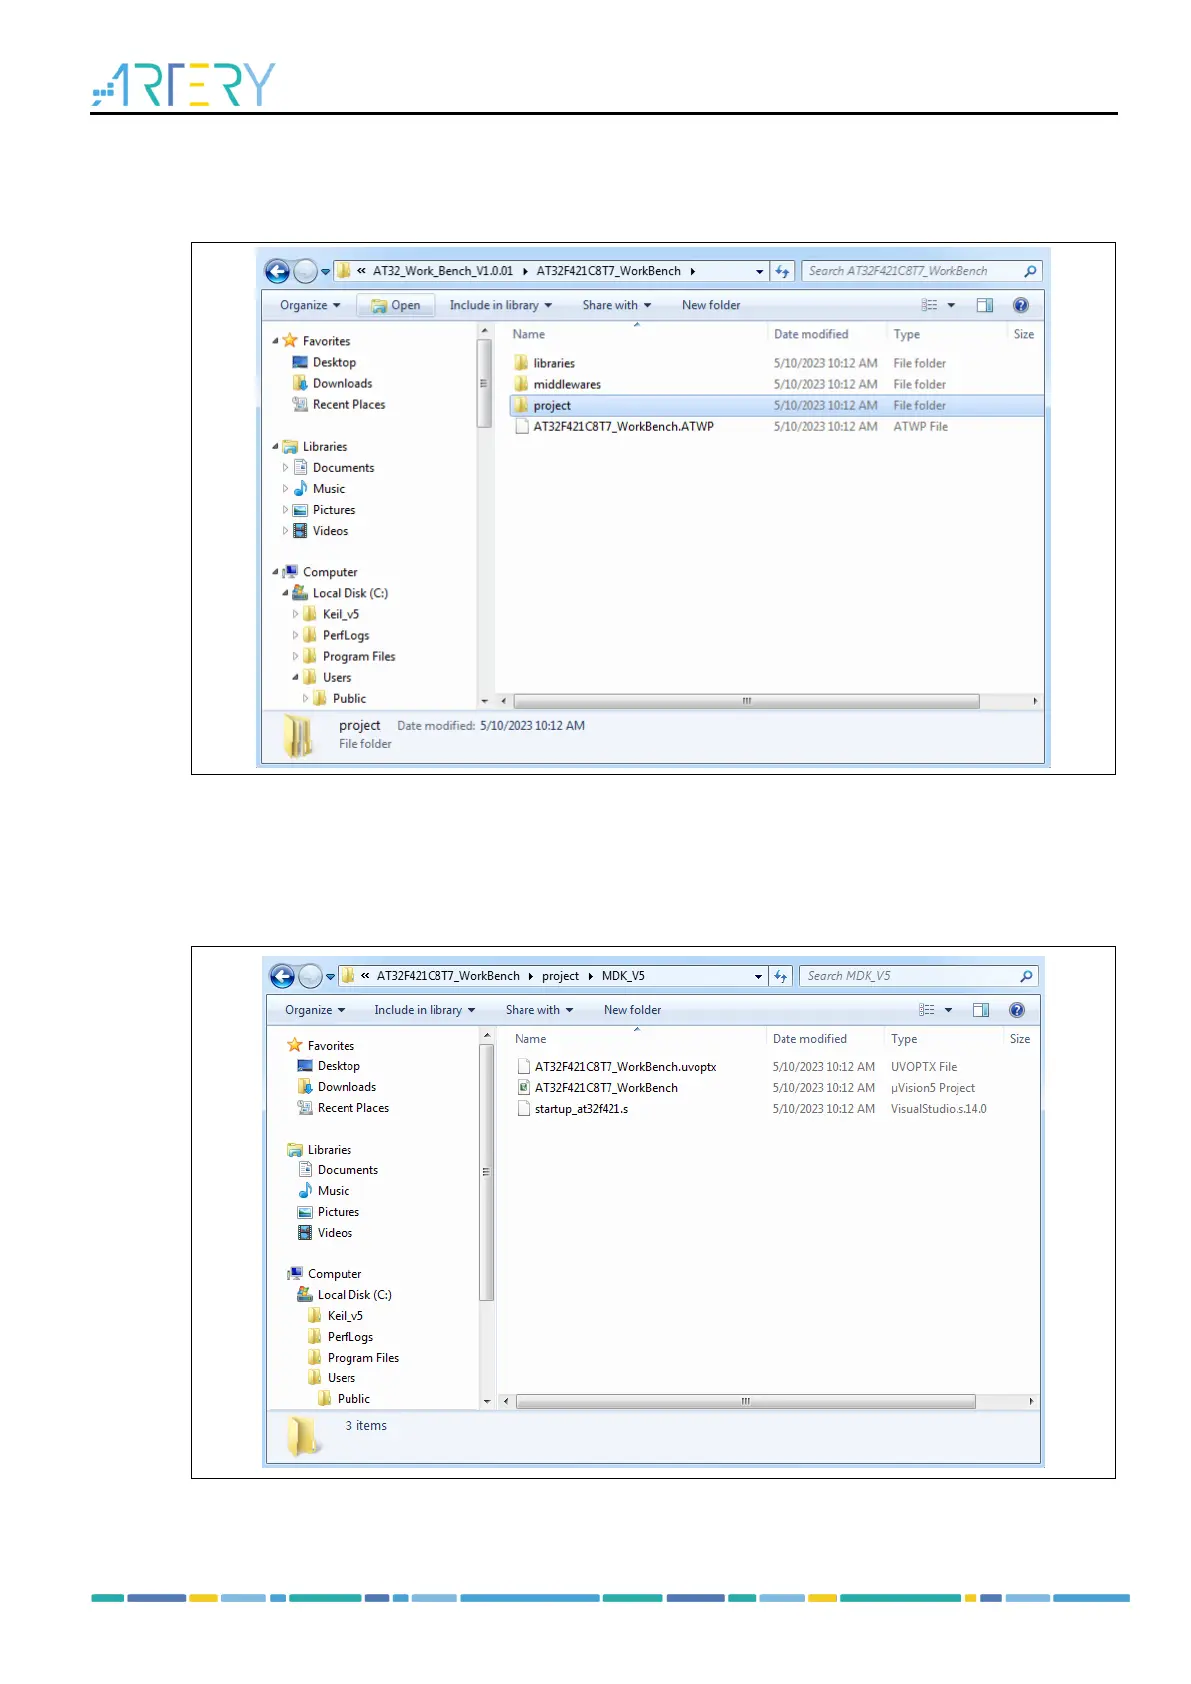Screen dimensions: 1191x1684
Task: Click Open button in upper Explorer toolbar
Action: (396, 306)
